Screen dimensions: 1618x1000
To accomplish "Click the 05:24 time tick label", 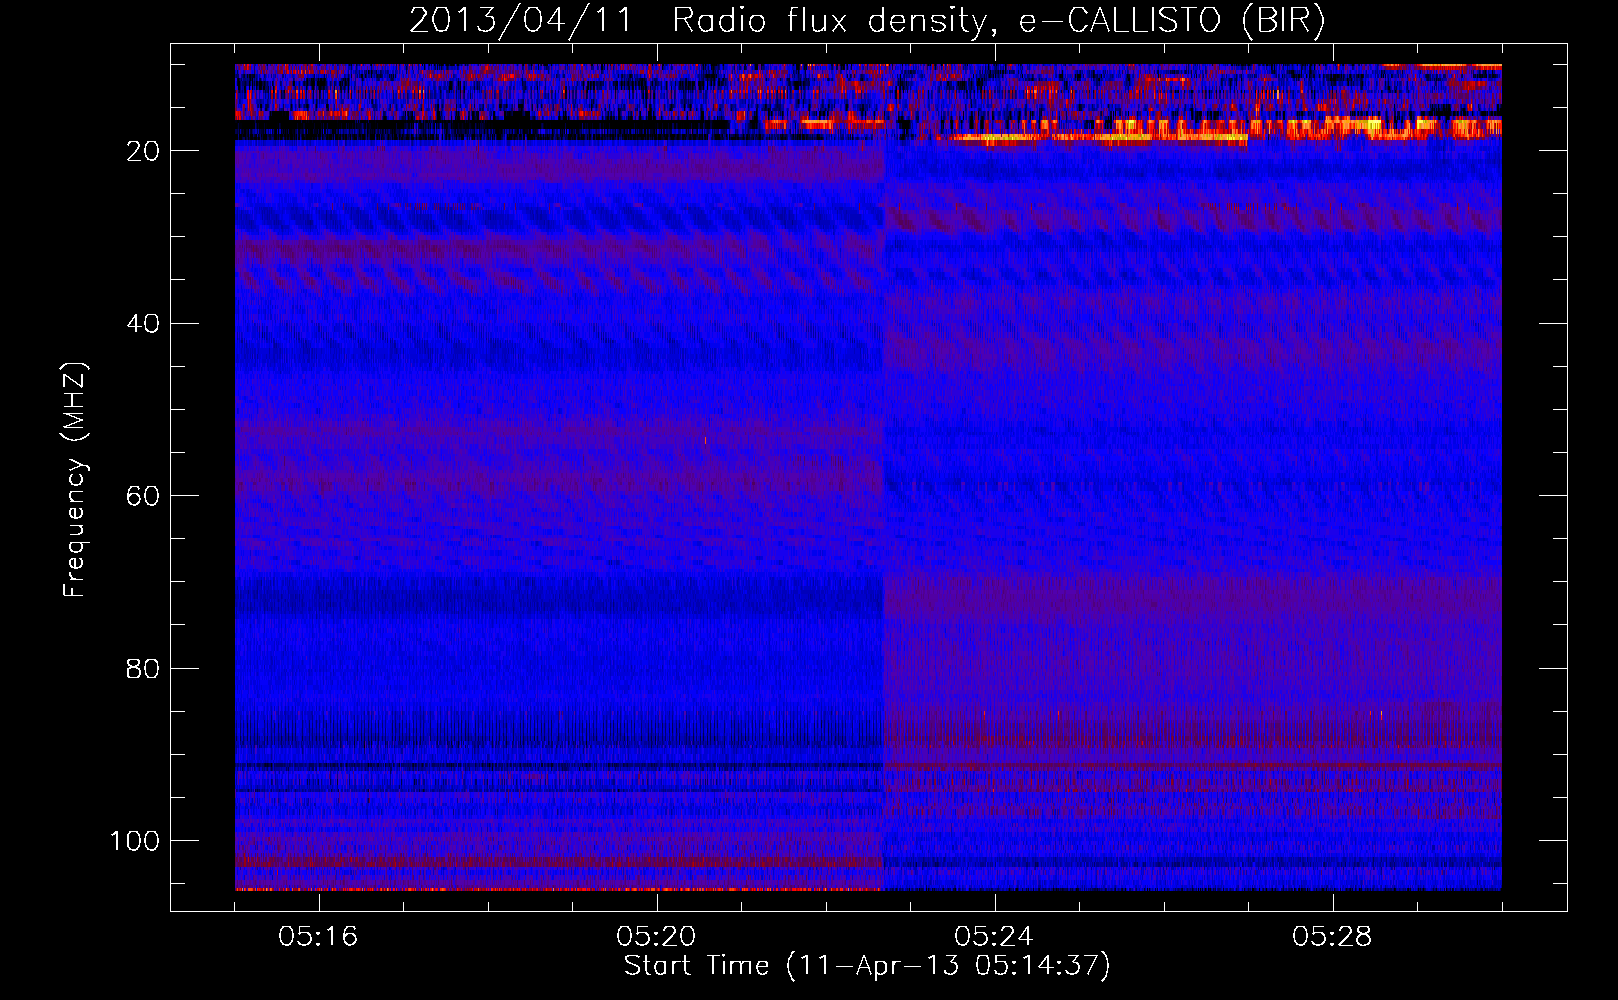I will coord(994,936).
